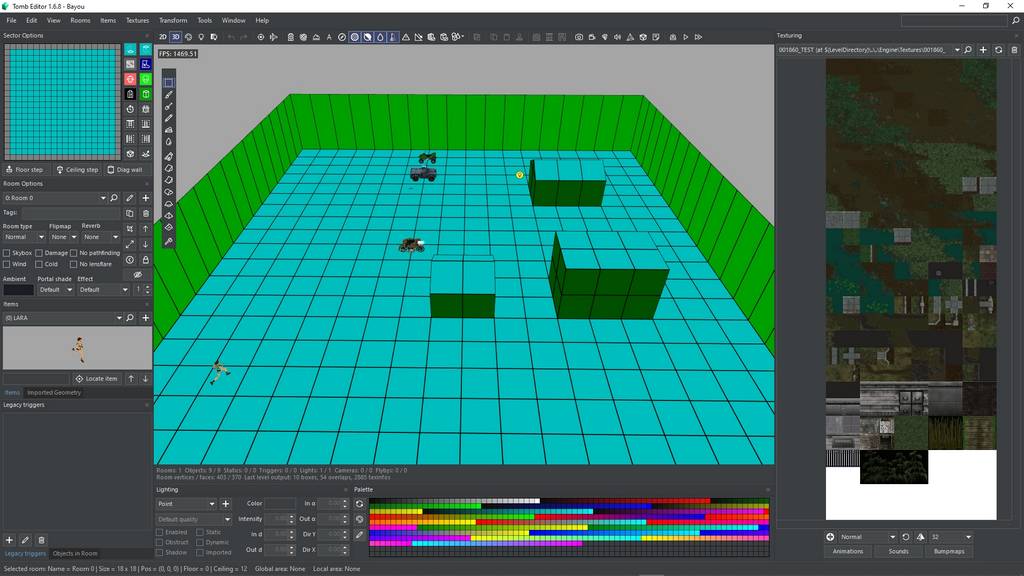Switch to the Objects in Room tab
Screen dimensions: 1024x576
75,553
